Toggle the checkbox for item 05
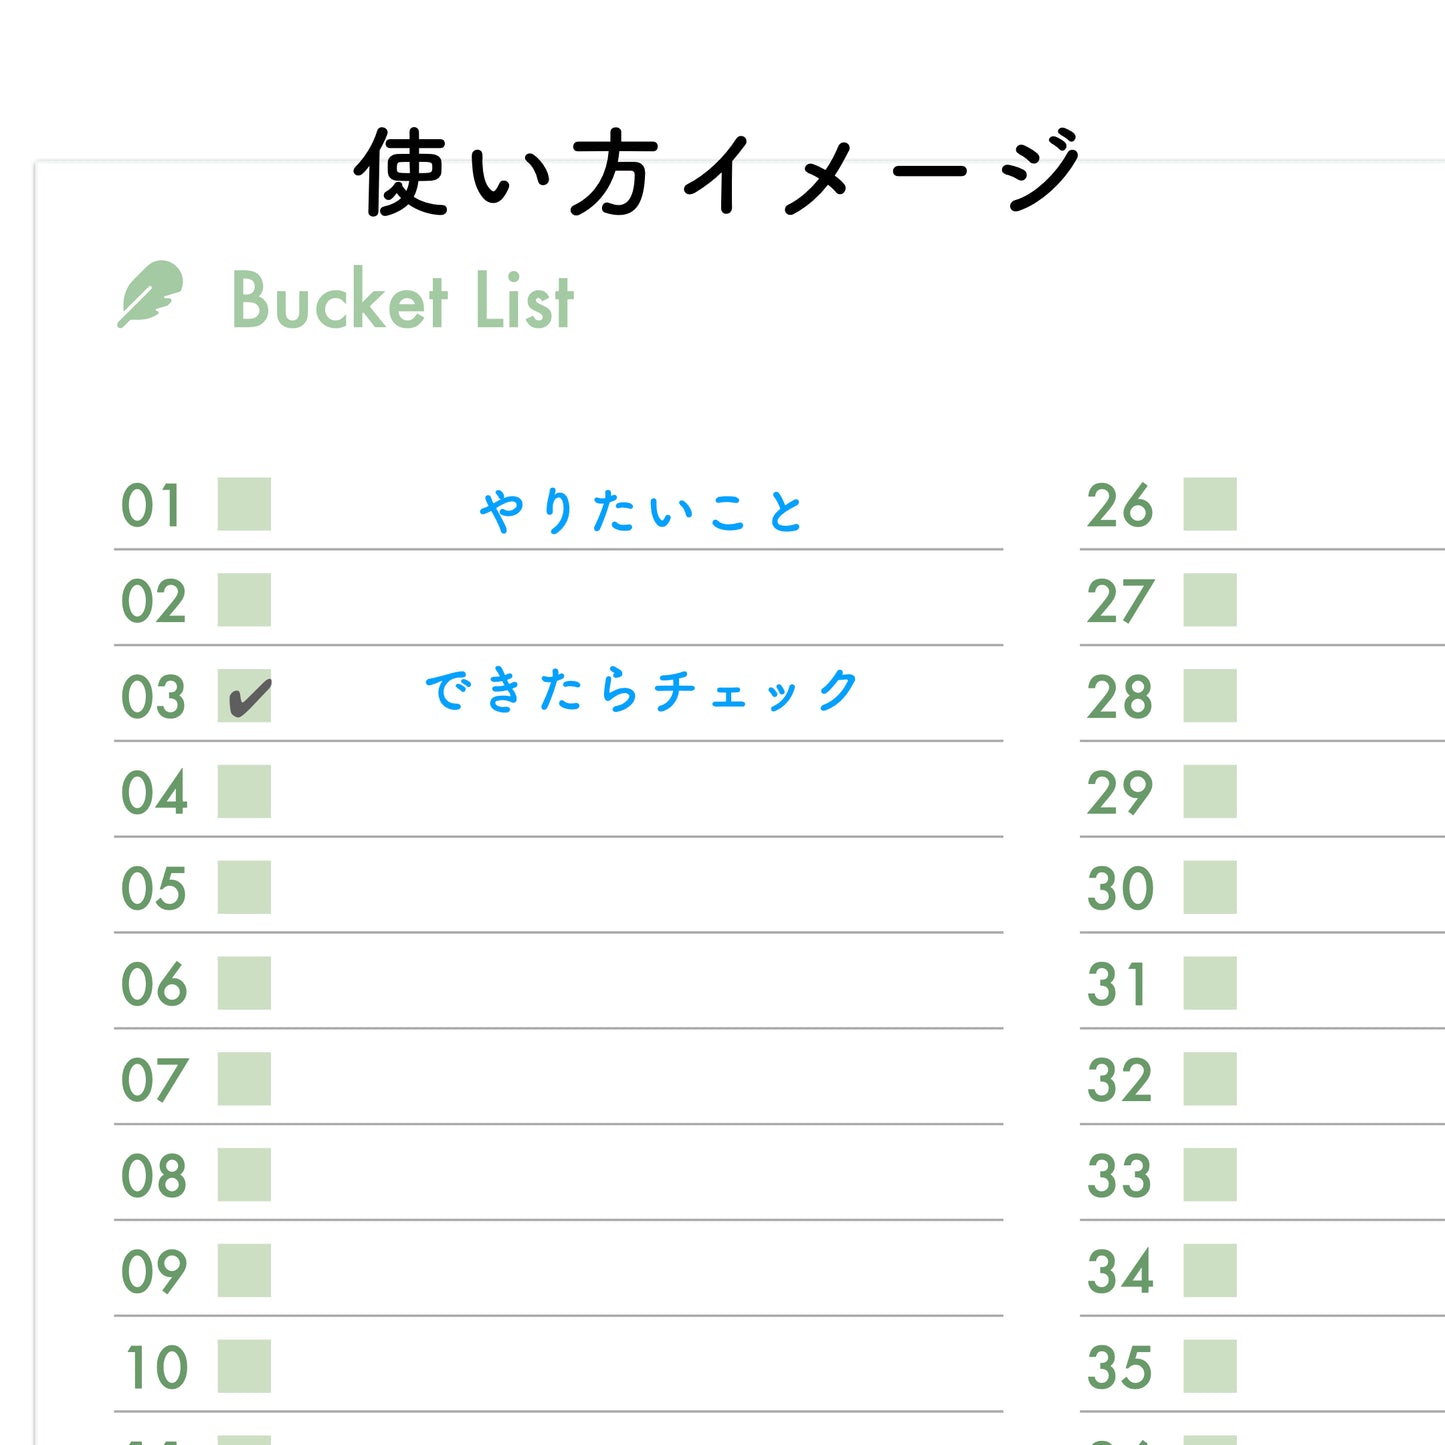The image size is (1445, 1445). tap(244, 887)
